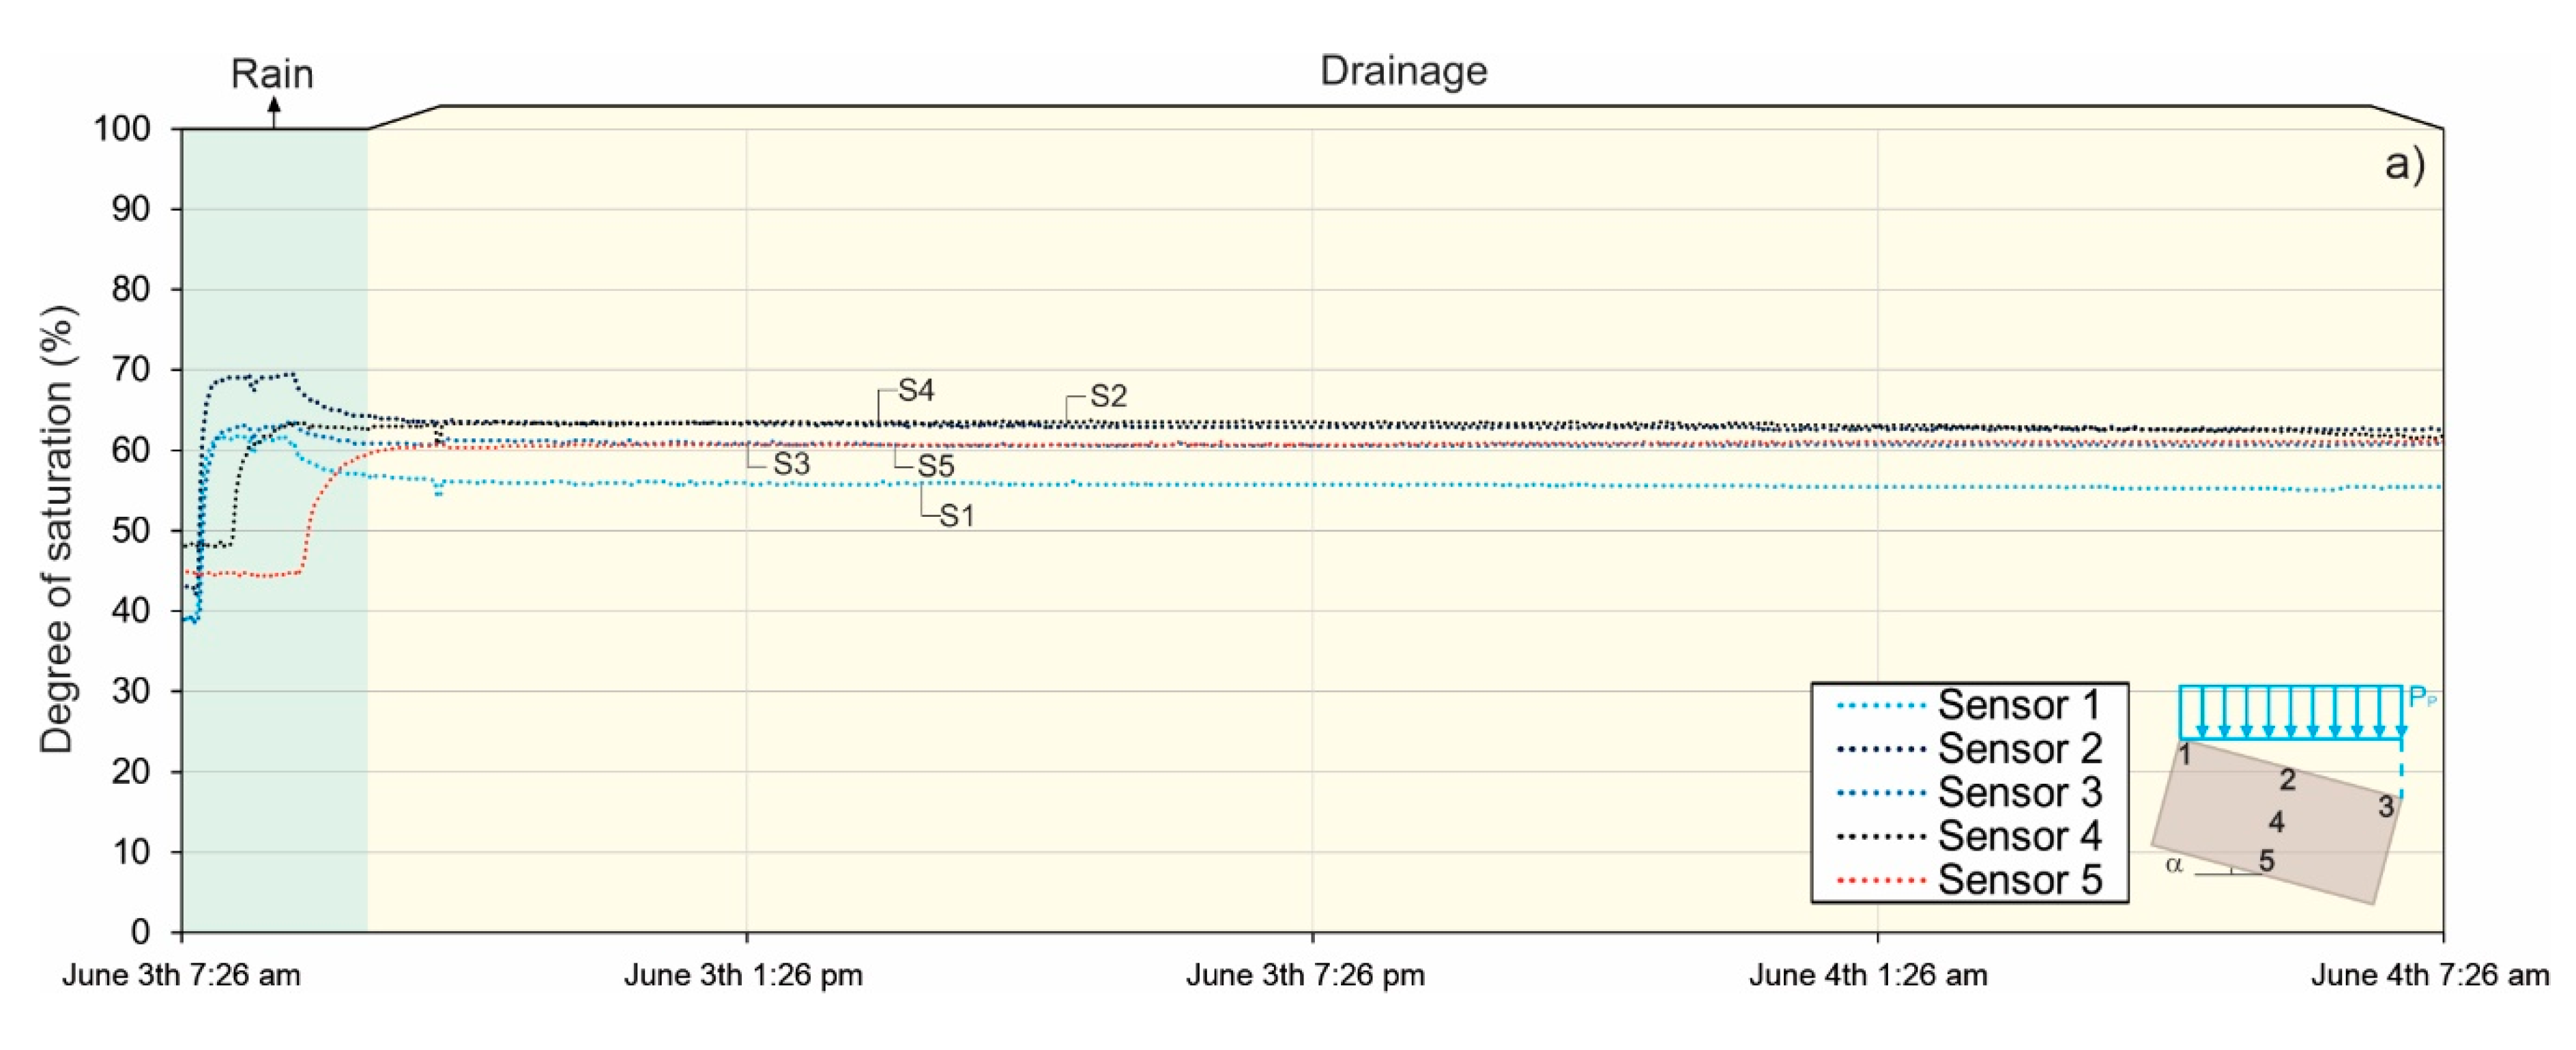Click the S4 curve annotation label

tap(916, 390)
